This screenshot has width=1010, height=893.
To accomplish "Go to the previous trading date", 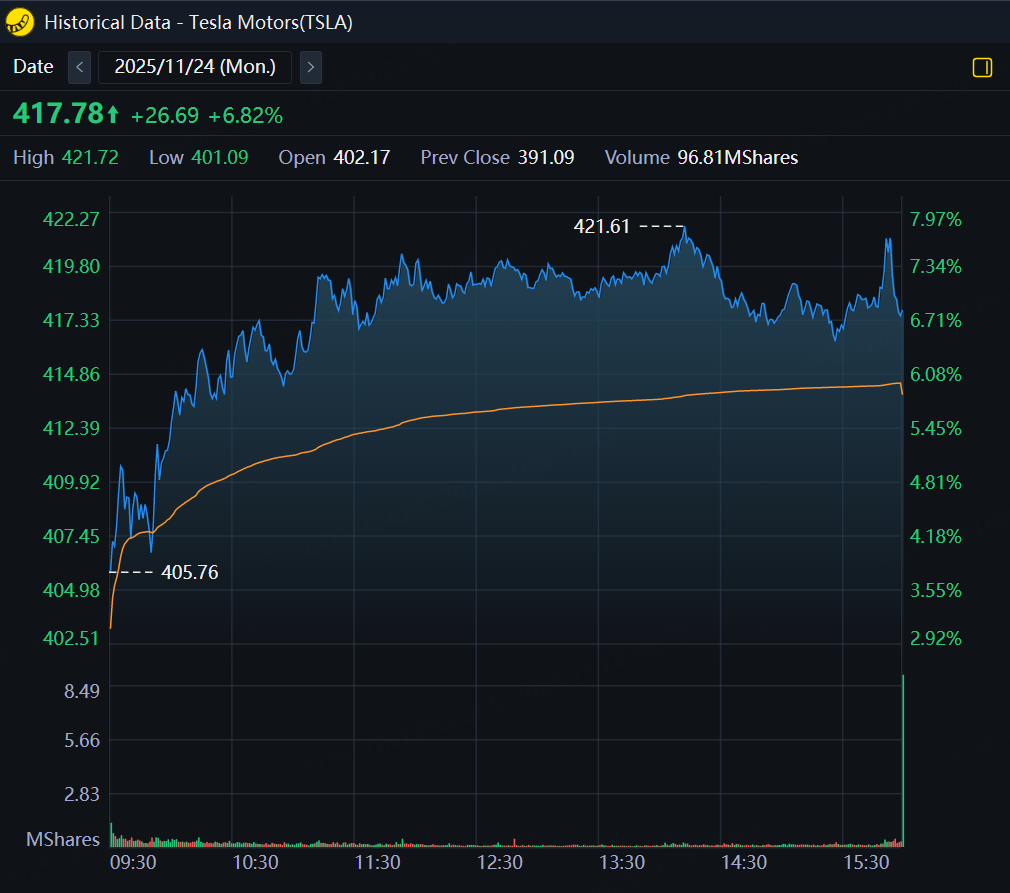I will pyautogui.click(x=79, y=67).
